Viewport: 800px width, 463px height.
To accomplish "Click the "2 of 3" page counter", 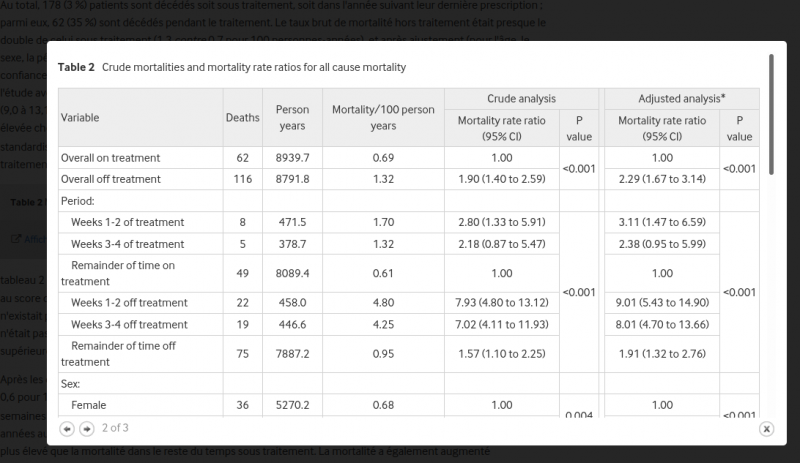I will (115, 428).
